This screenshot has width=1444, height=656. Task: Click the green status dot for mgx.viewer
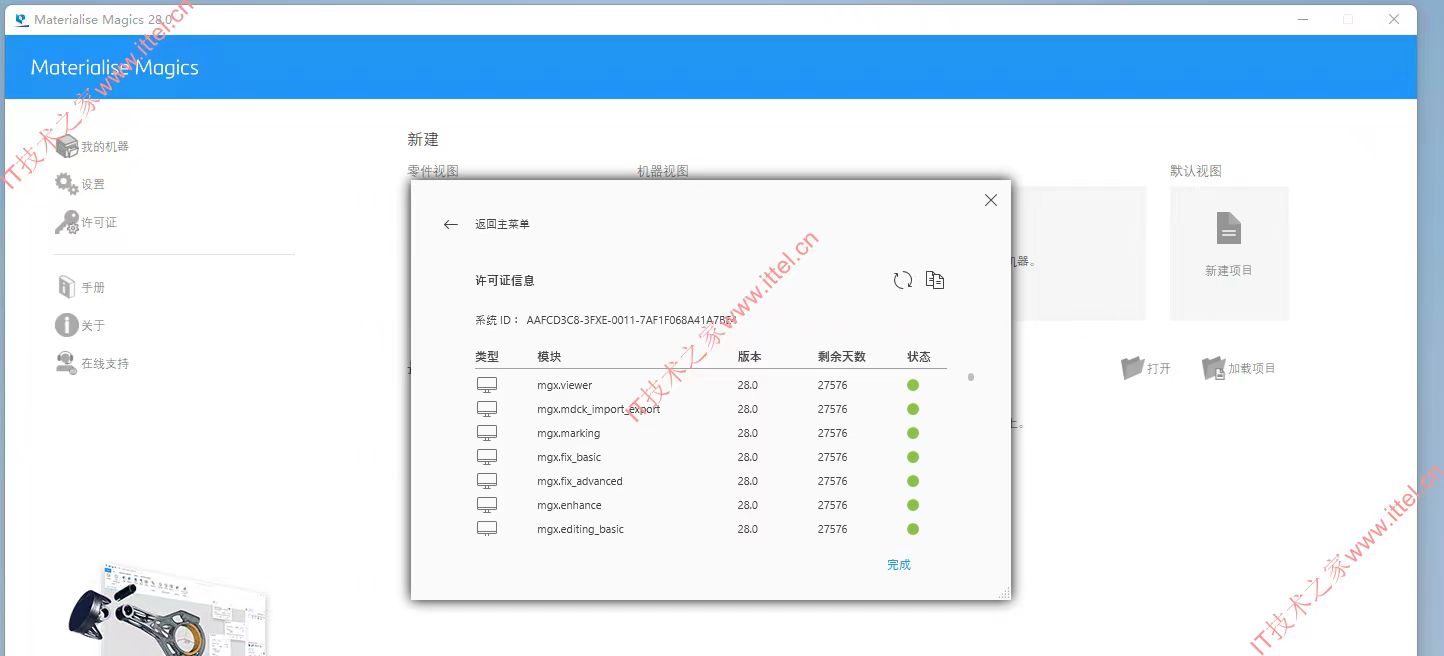[x=913, y=385]
